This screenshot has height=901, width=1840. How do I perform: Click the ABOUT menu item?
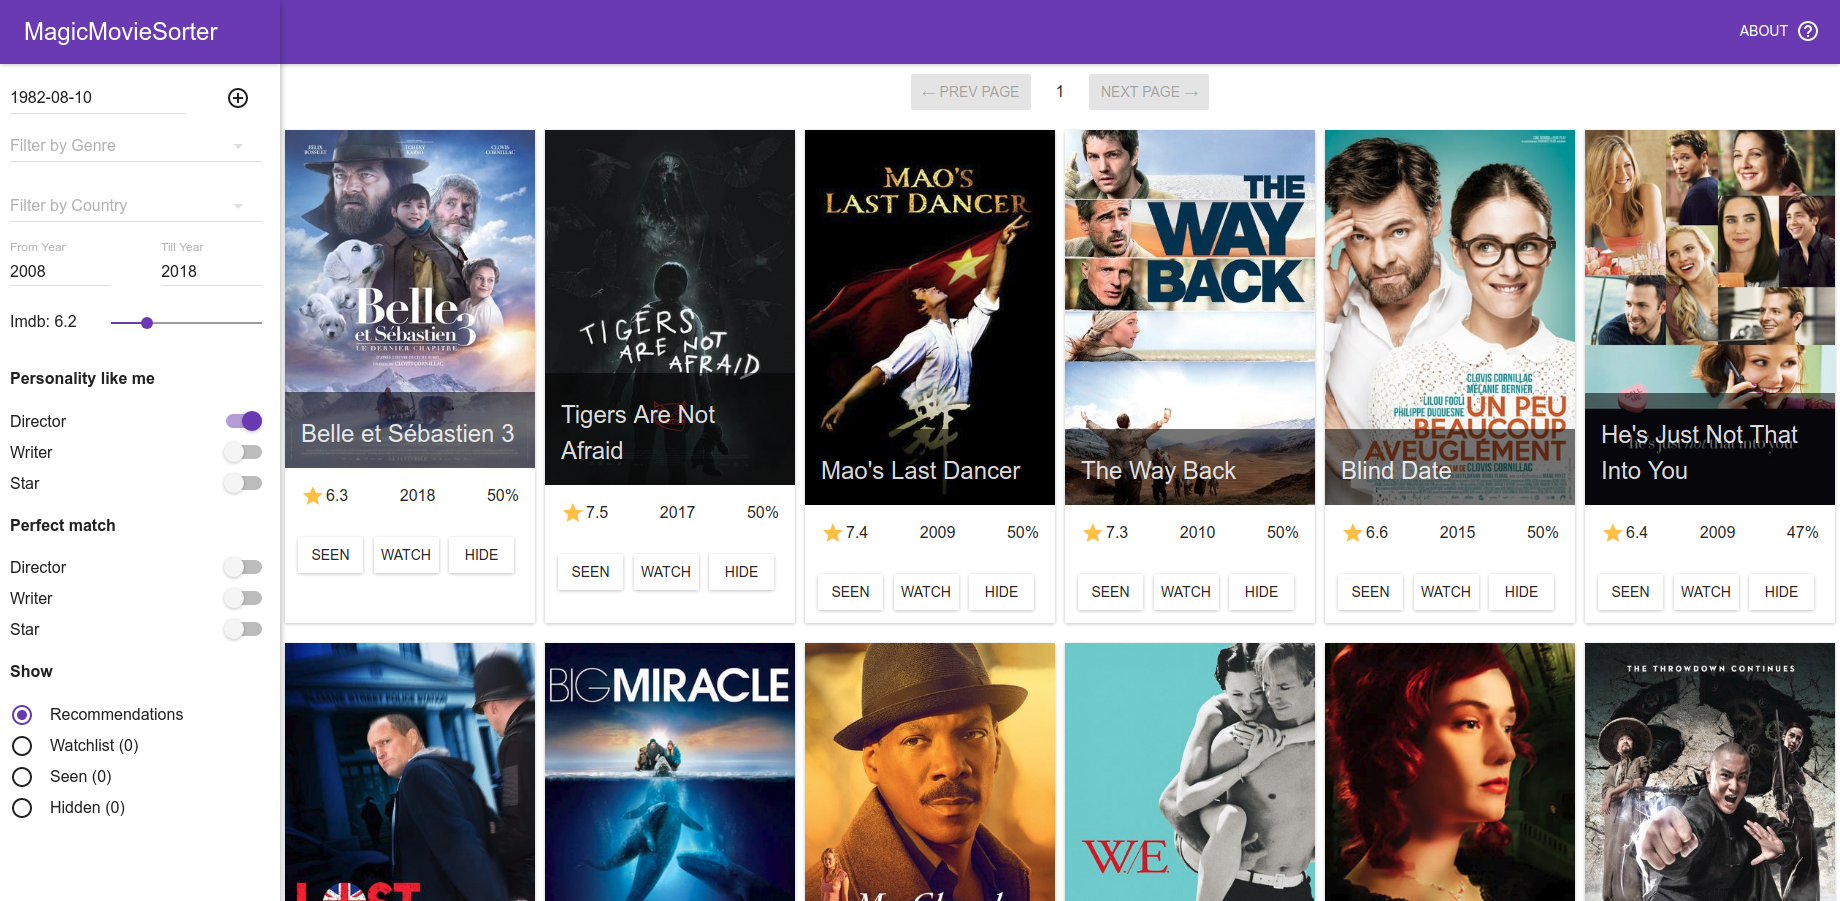click(x=1763, y=31)
